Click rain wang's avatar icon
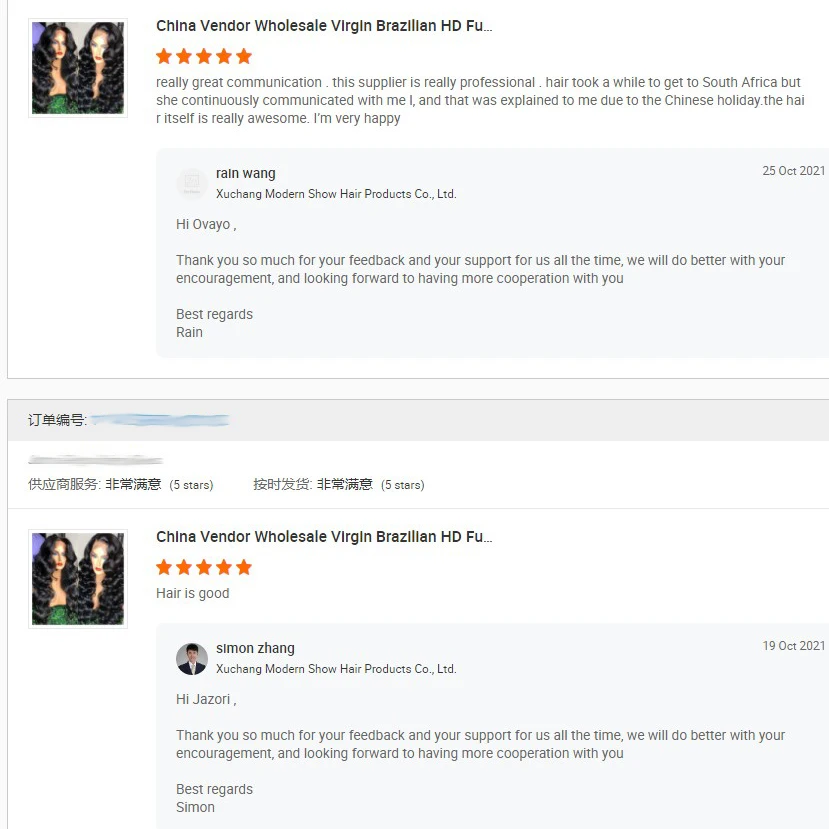 [191, 183]
